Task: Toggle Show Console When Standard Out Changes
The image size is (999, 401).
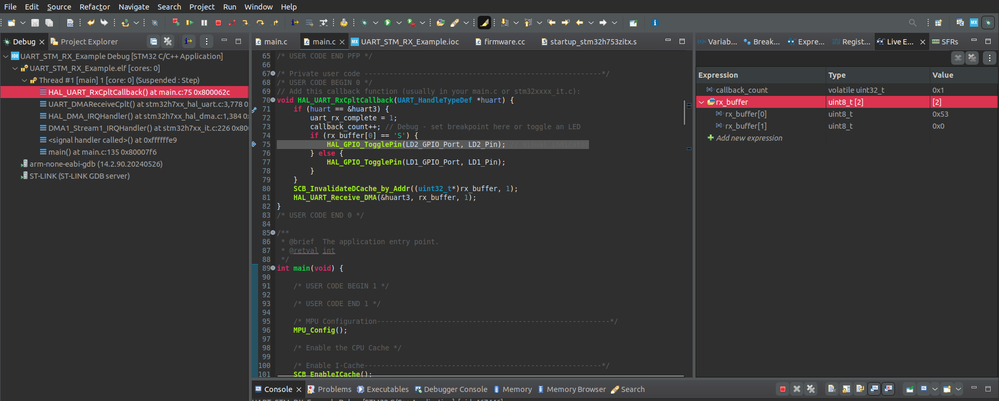Action: click(873, 389)
